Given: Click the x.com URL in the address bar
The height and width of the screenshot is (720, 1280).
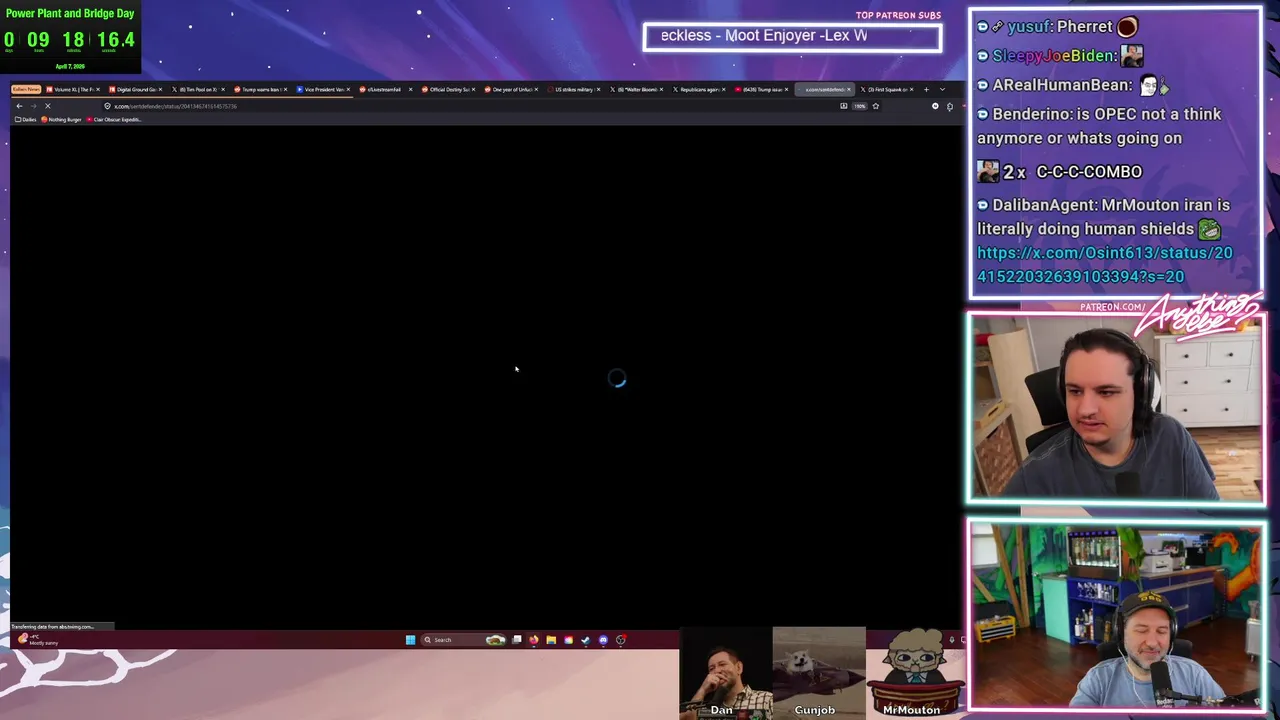Looking at the screenshot, I should click(175, 106).
